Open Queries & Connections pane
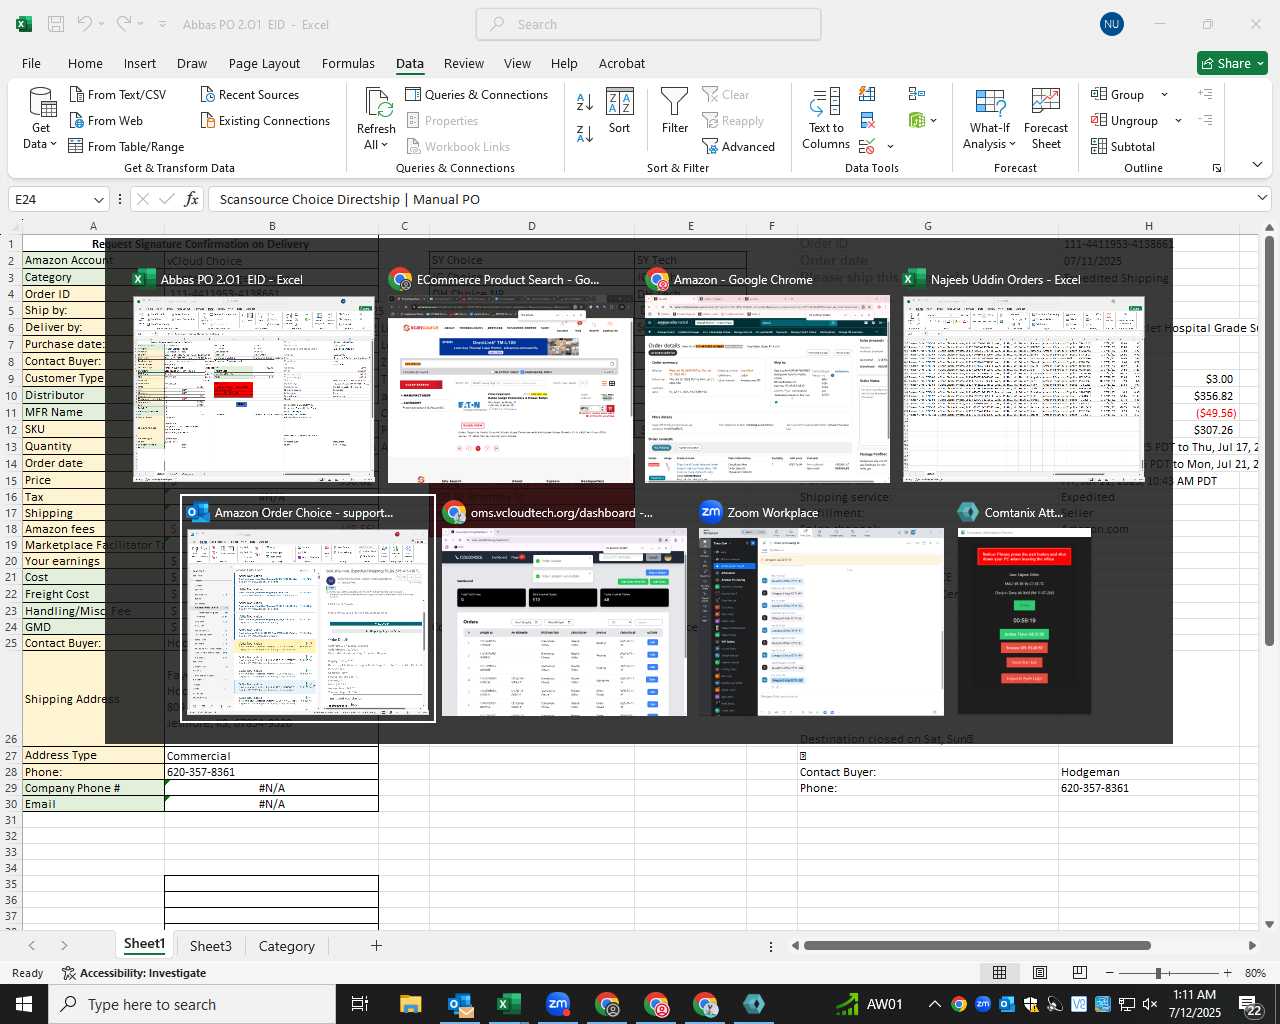Screen dimensions: 1280x1024 (x=476, y=94)
